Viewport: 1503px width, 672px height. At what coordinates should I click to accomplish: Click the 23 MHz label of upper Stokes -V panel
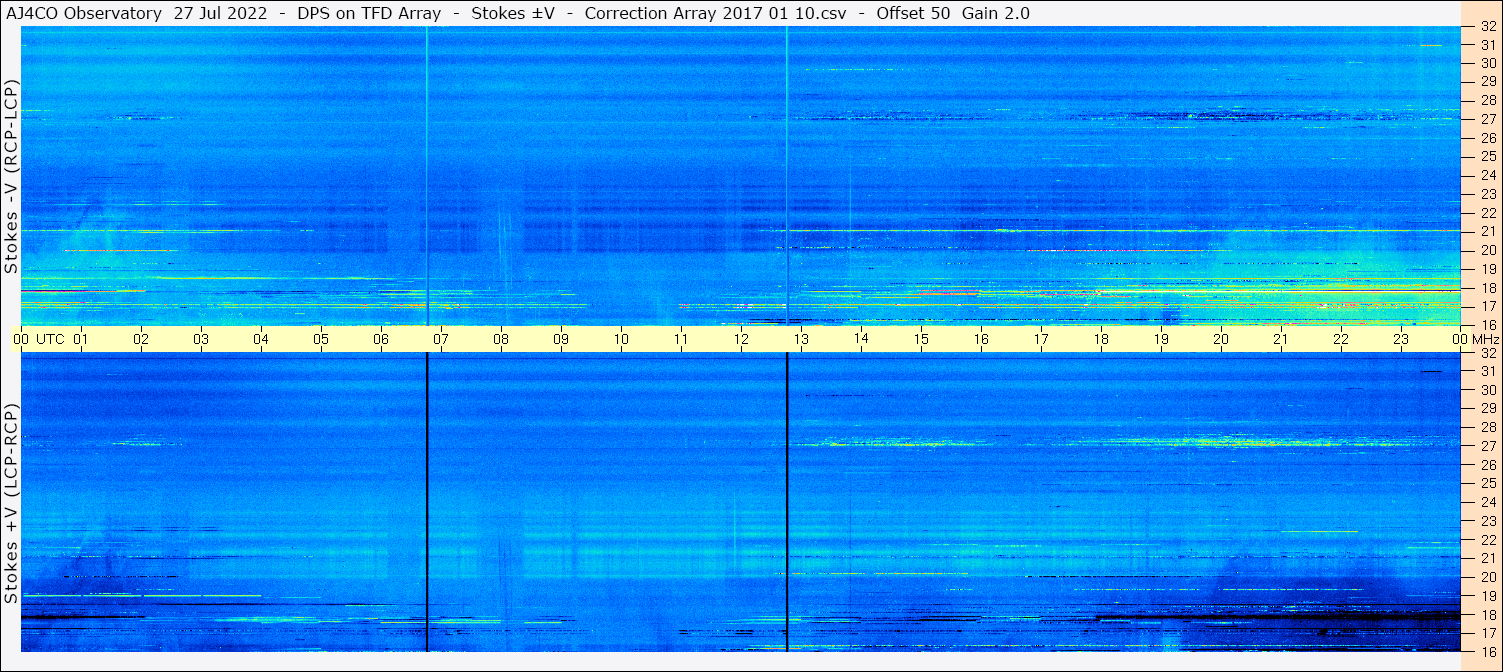(1487, 194)
